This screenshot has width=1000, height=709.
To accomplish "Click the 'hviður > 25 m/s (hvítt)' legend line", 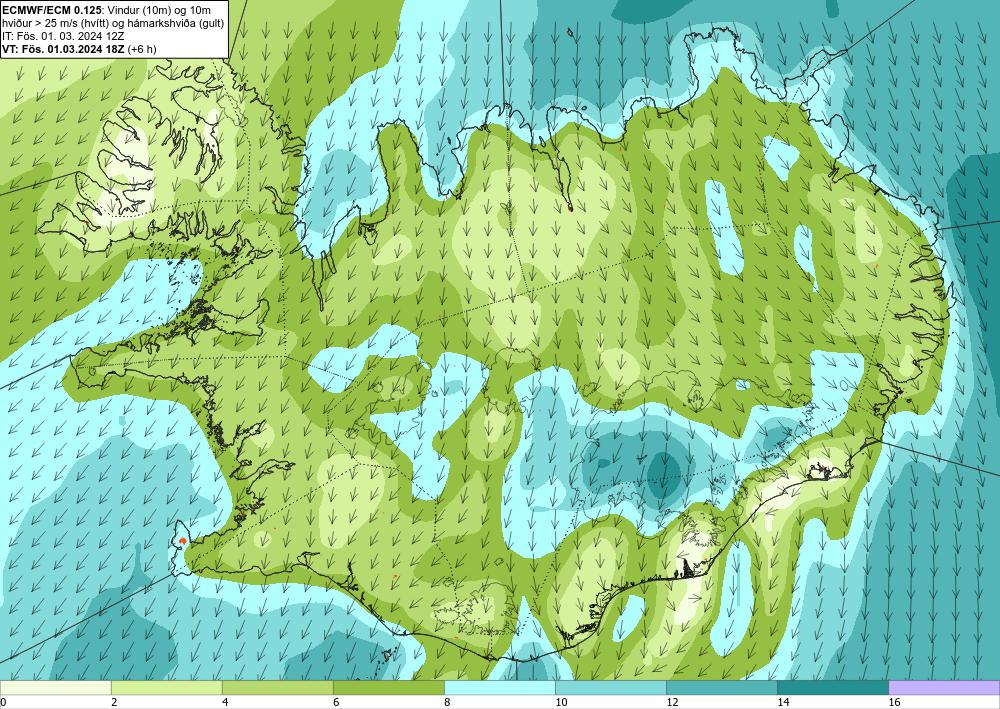I will coord(112,23).
